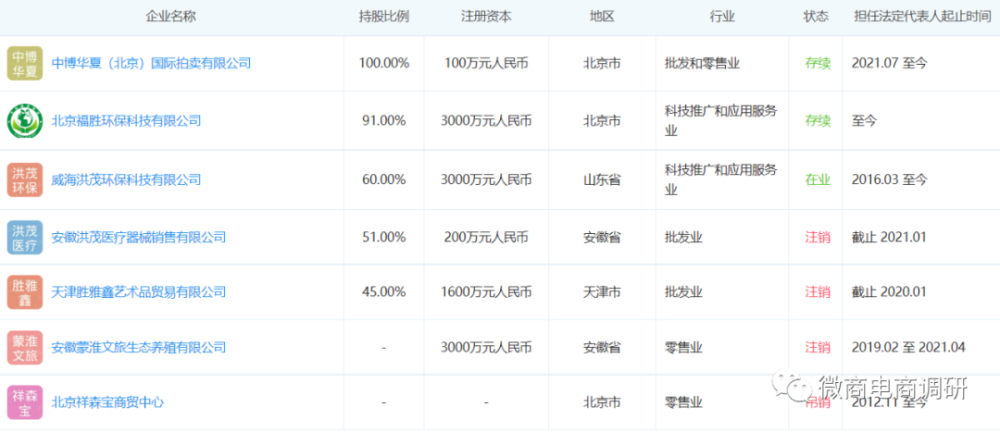Click the 状态 column header

tap(816, 17)
